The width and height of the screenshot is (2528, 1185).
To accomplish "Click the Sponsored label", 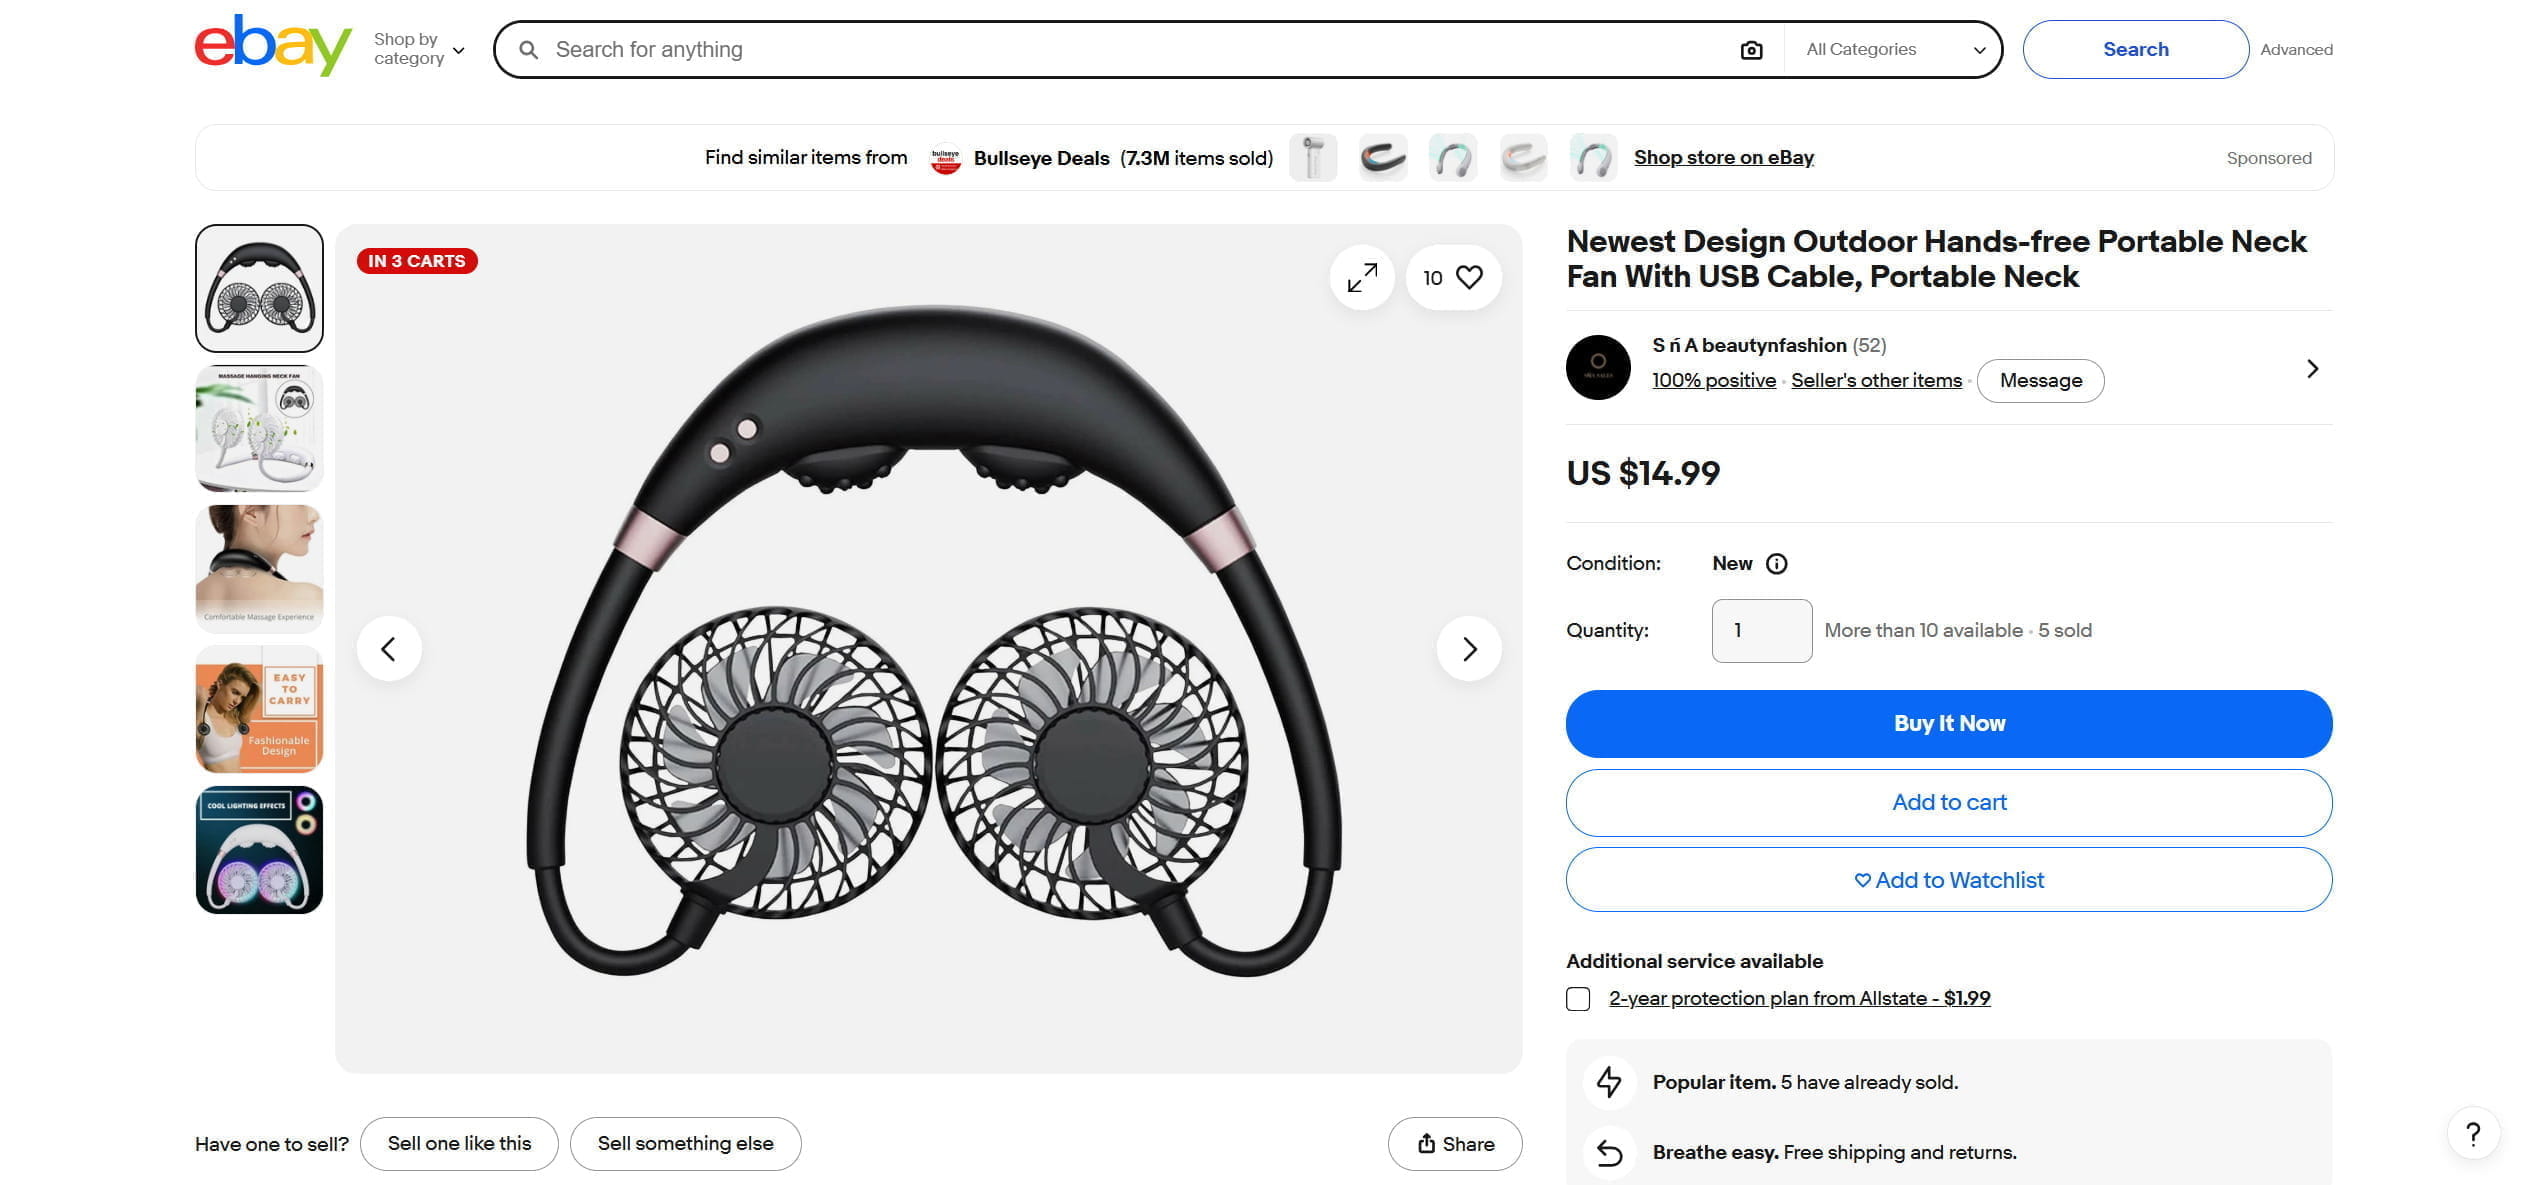I will click(x=2269, y=158).
